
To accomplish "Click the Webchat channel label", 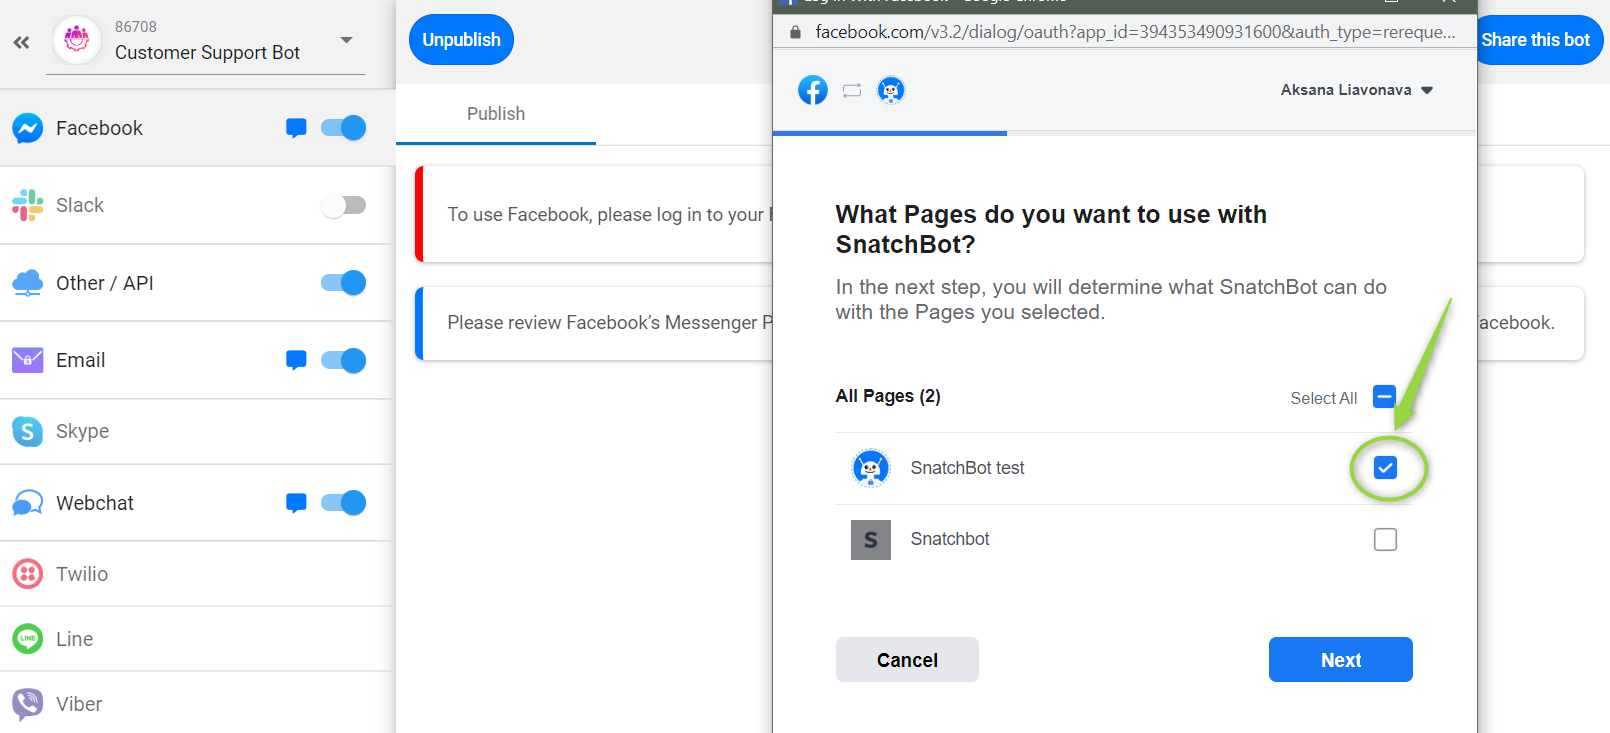I will 95,503.
